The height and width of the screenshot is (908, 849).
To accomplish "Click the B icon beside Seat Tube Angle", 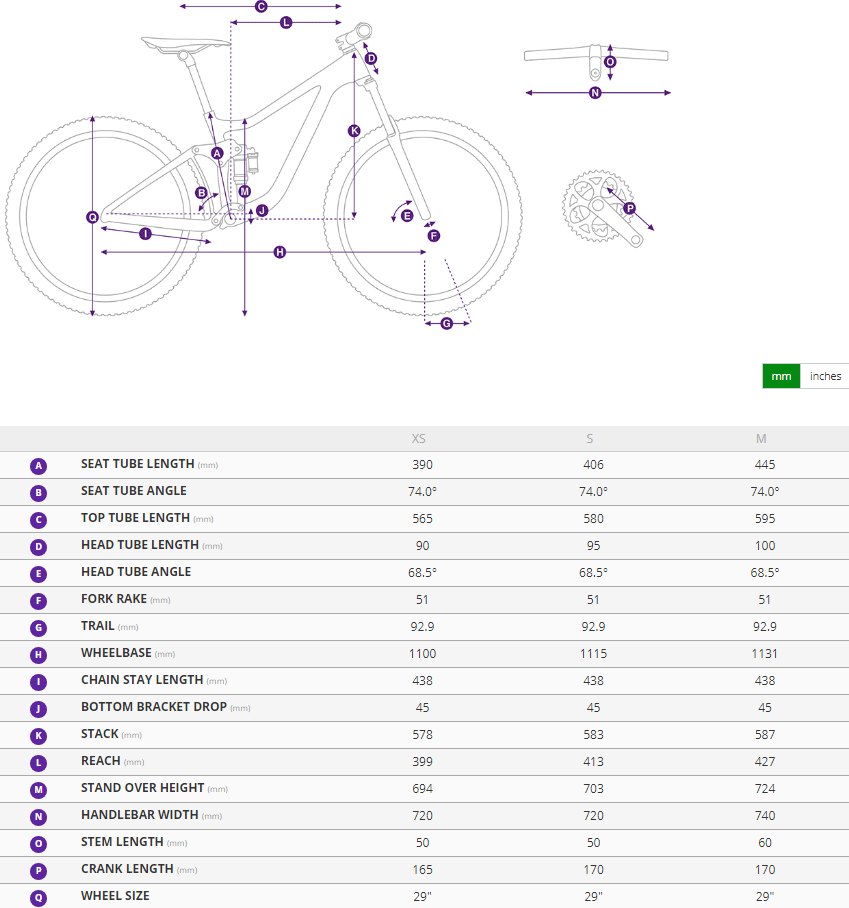I will click(38, 493).
